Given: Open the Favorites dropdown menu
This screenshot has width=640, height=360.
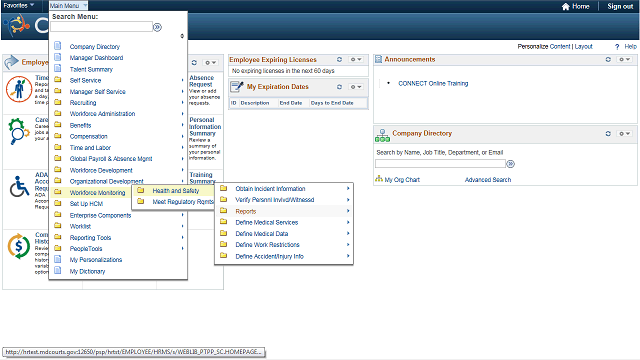Looking at the screenshot, I should pyautogui.click(x=18, y=5).
